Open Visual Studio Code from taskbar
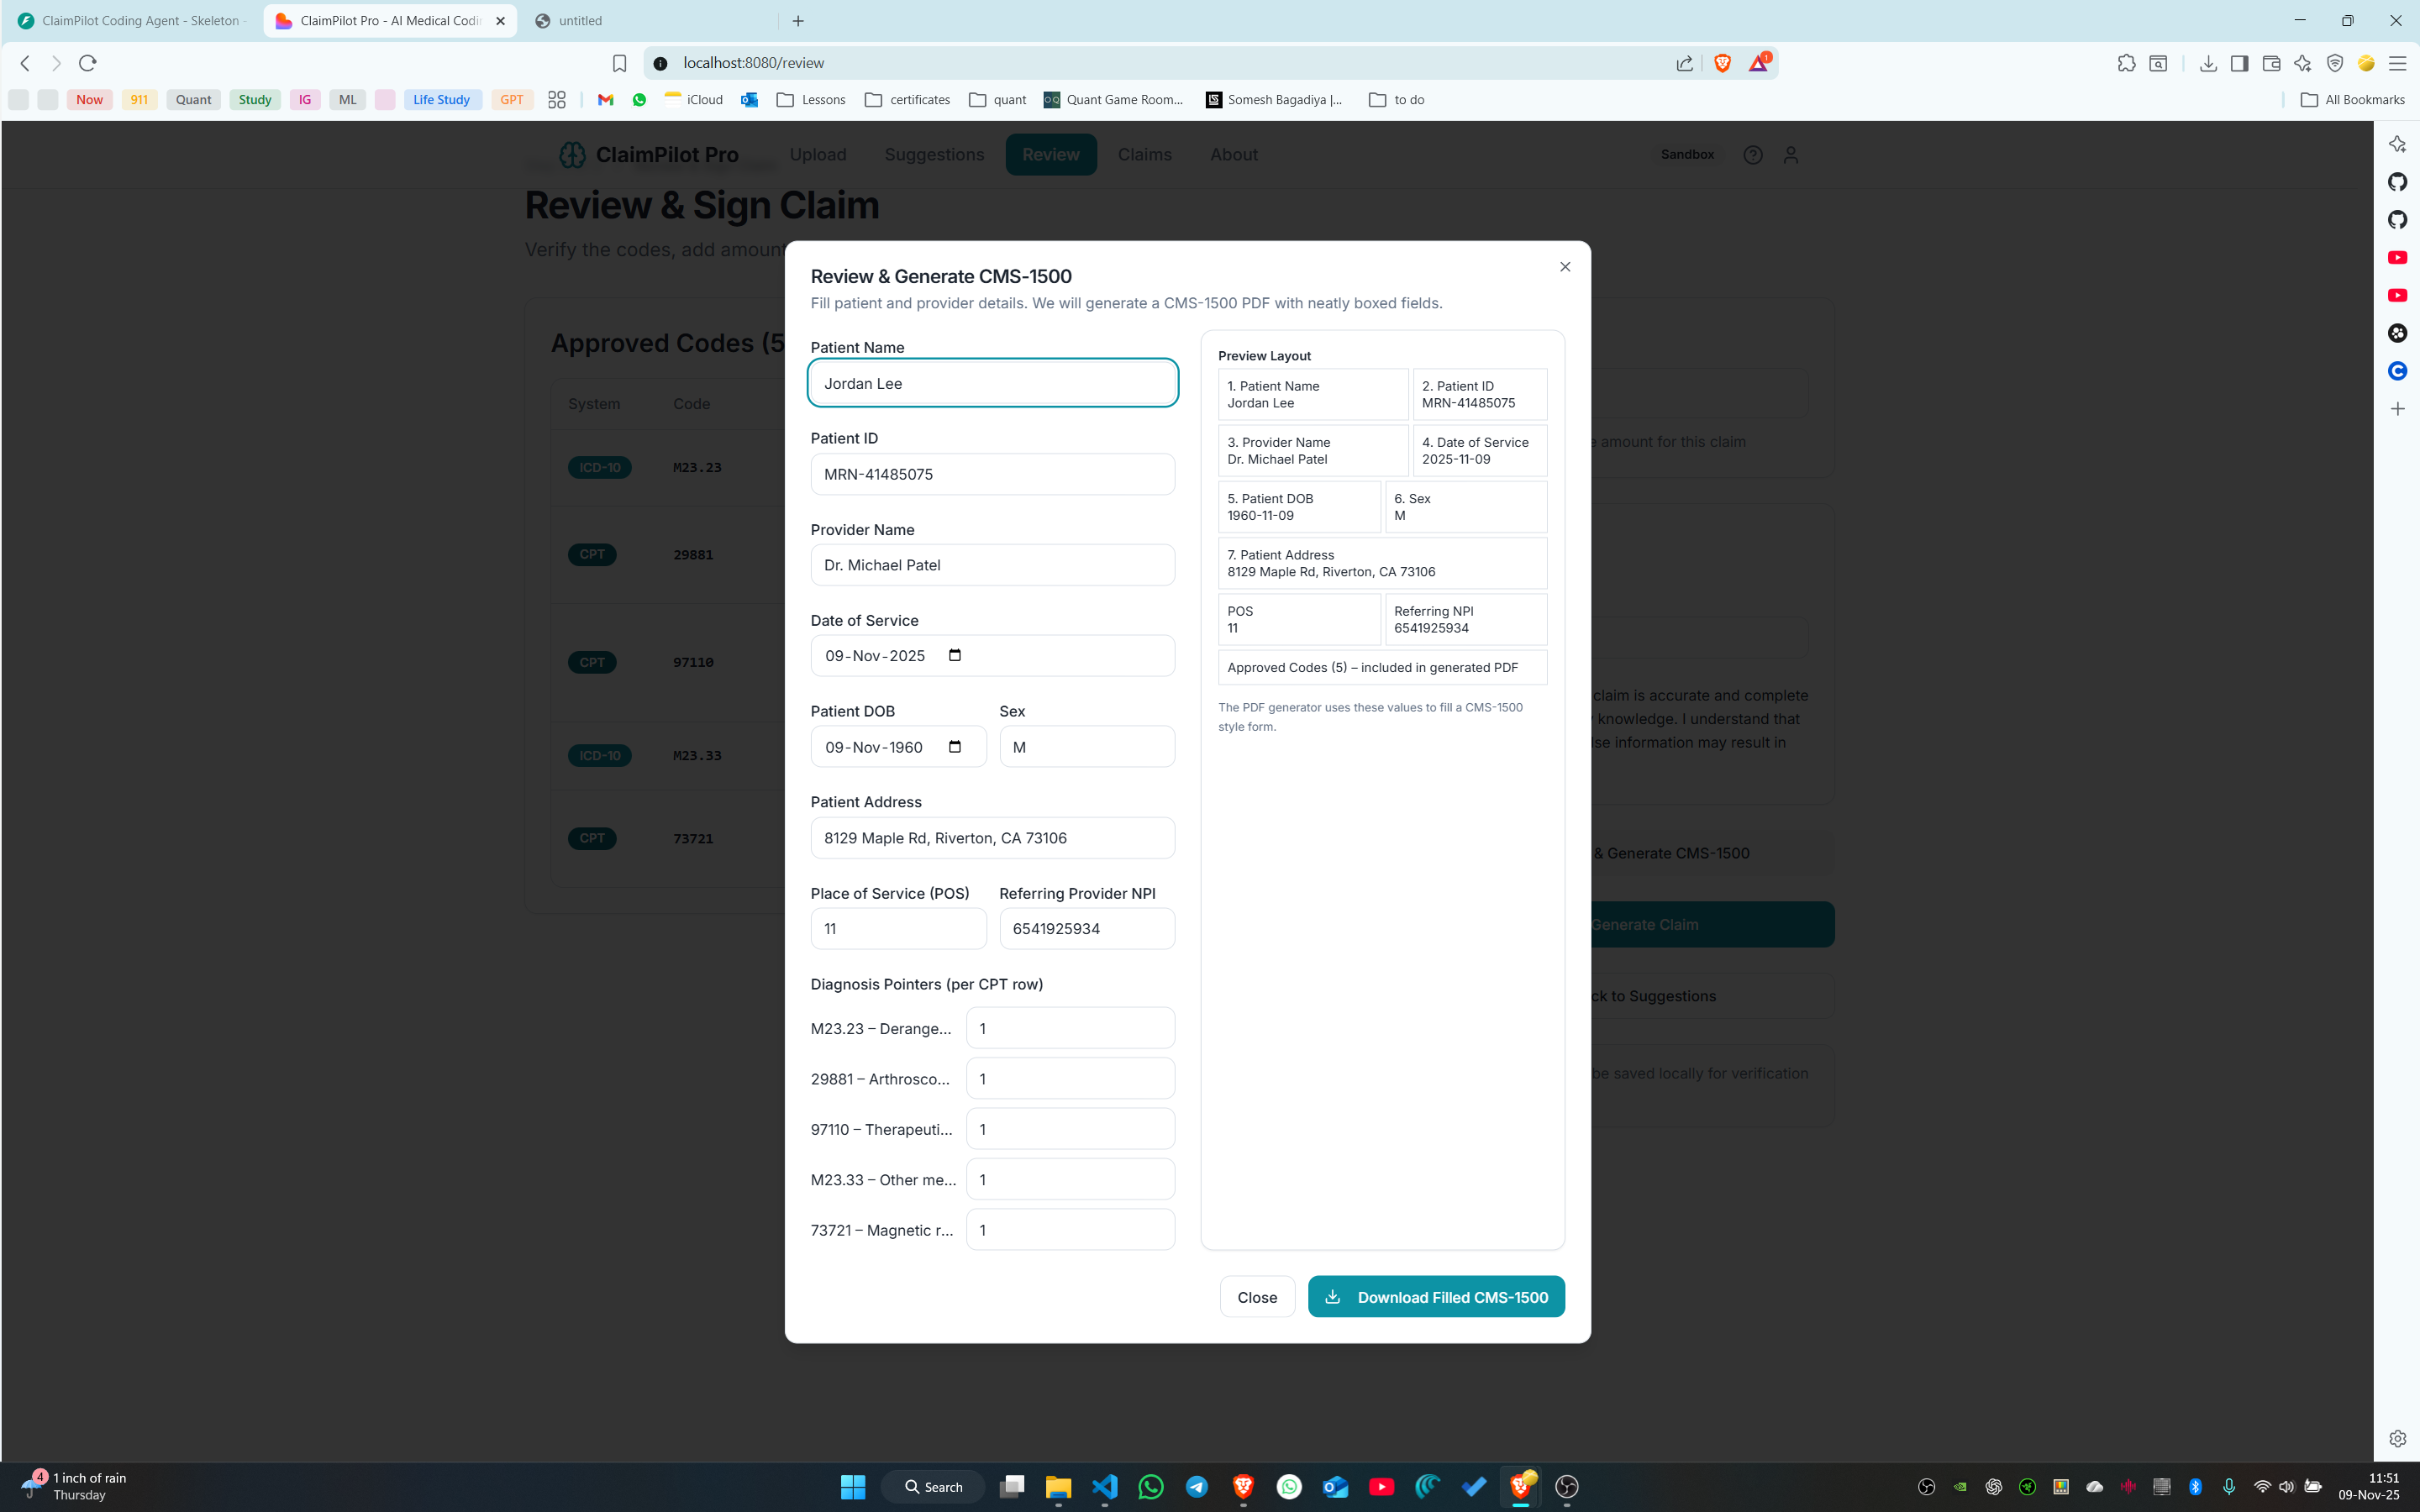 1104,1486
